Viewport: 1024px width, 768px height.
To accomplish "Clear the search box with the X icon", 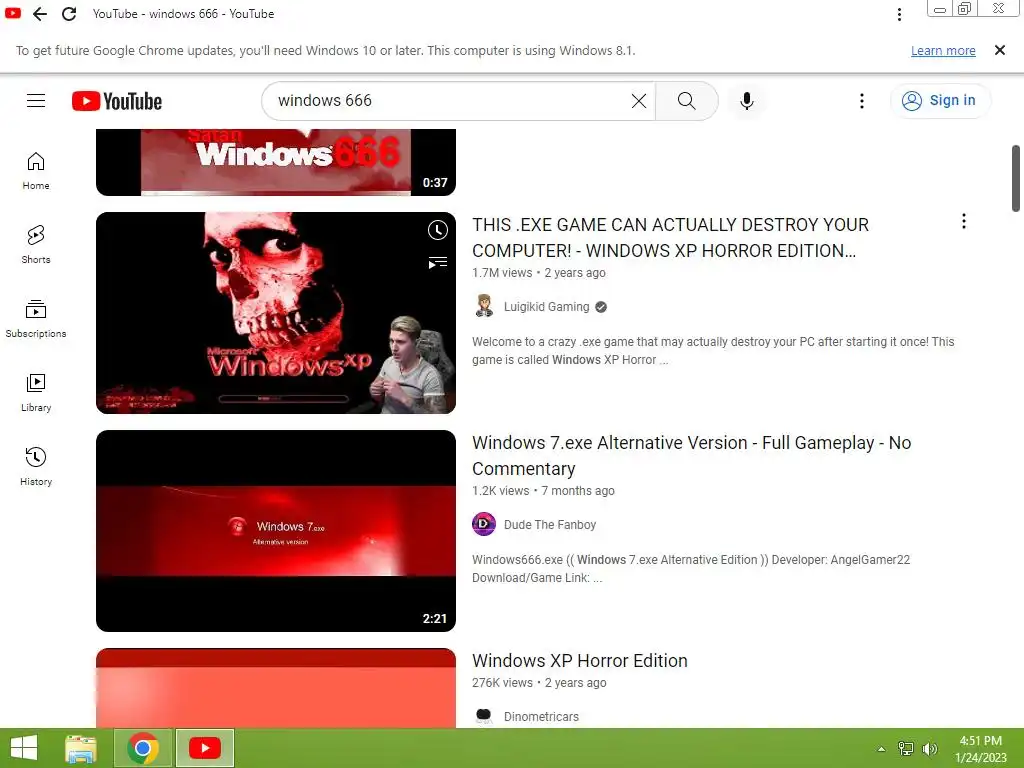I will coord(639,101).
